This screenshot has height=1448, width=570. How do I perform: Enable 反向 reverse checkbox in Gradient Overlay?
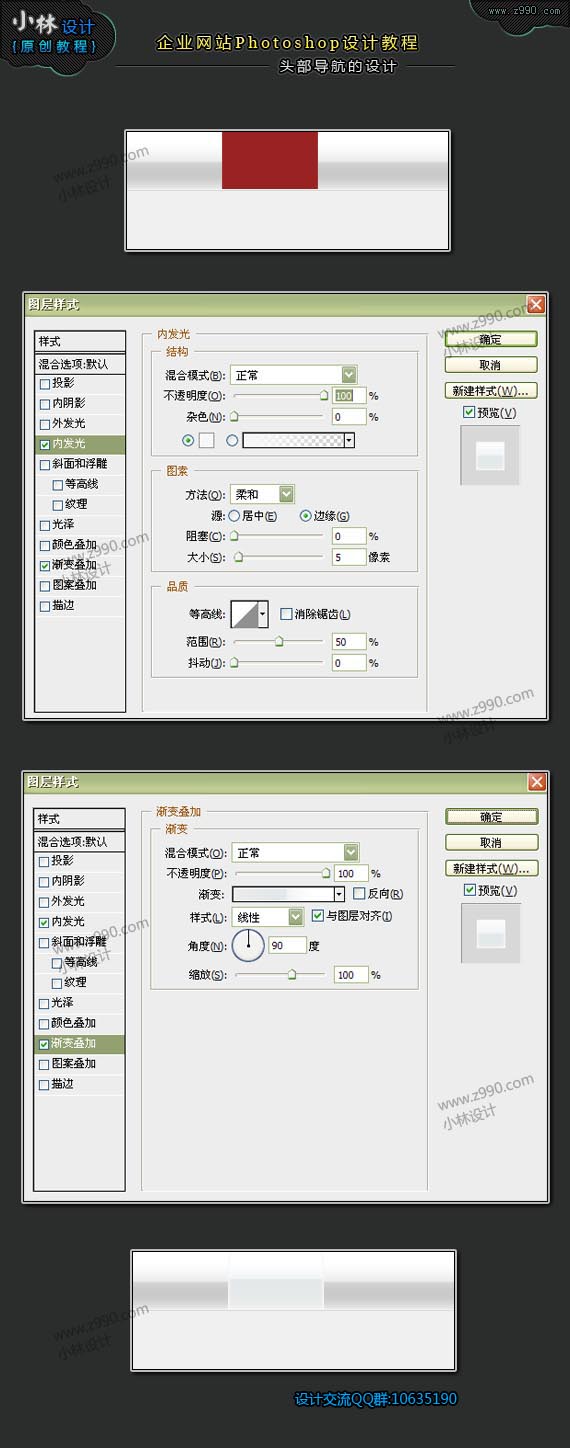[359, 894]
